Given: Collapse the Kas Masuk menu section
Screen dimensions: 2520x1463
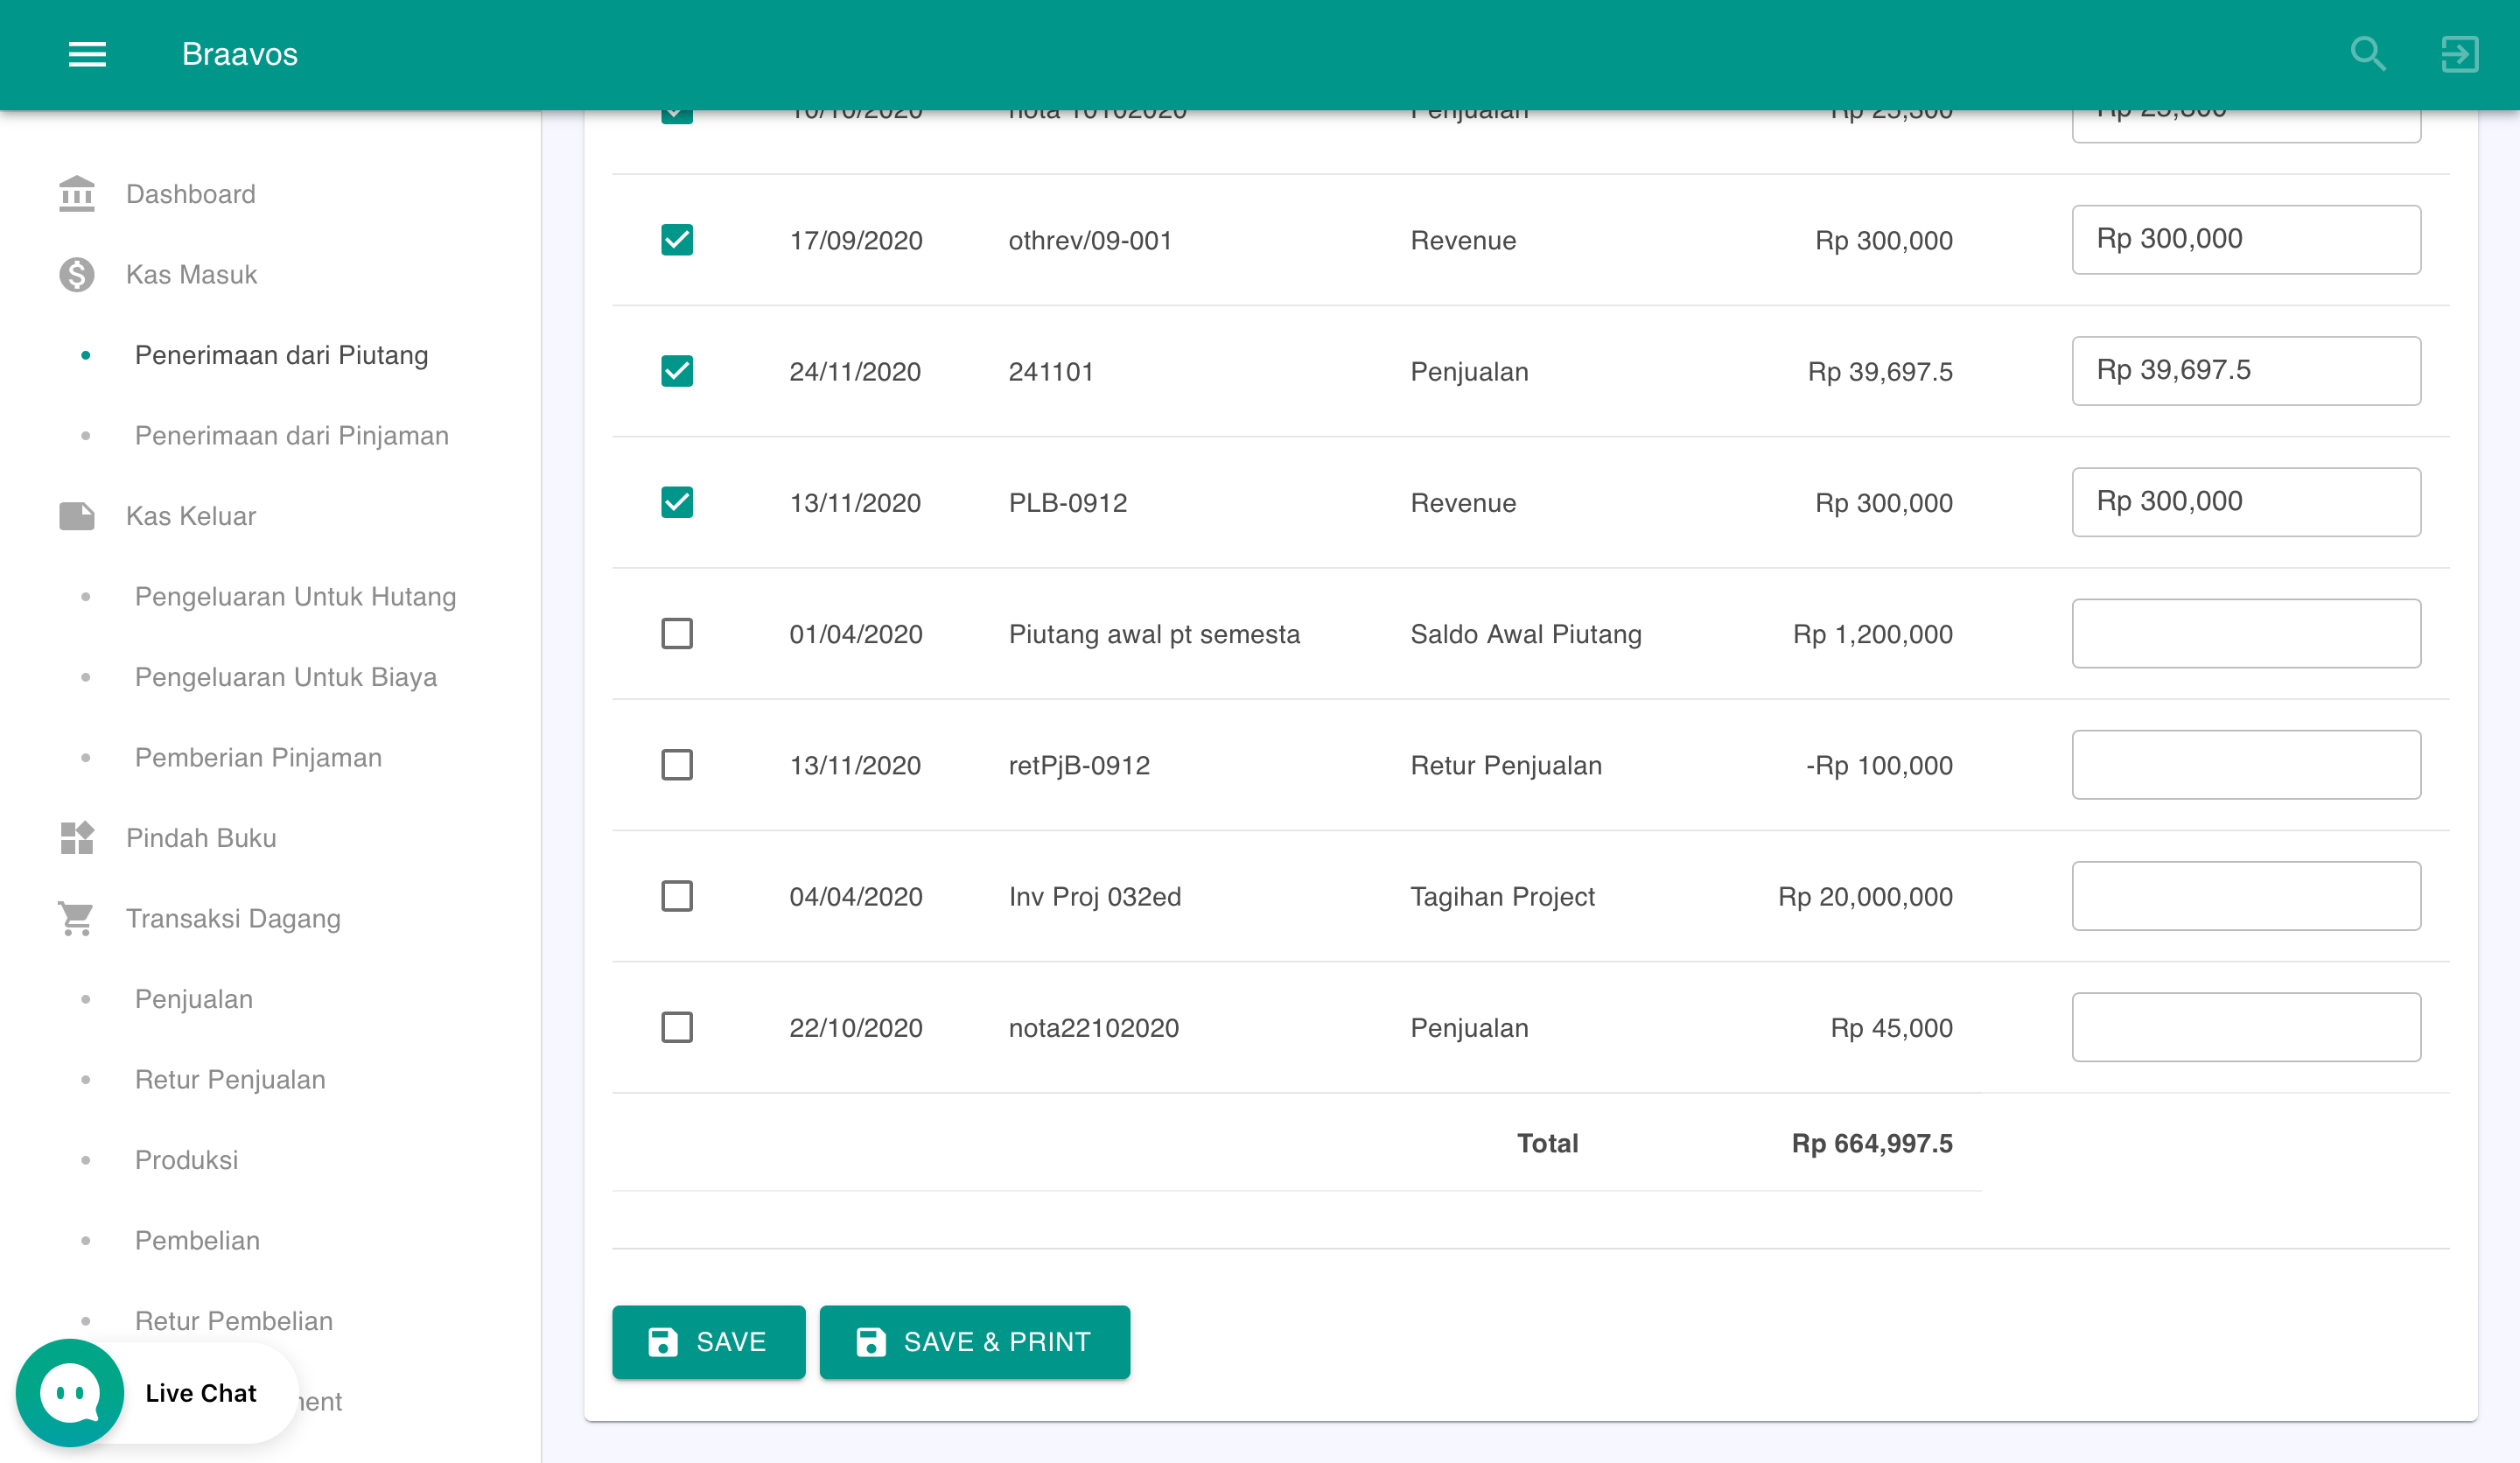Looking at the screenshot, I should (191, 274).
